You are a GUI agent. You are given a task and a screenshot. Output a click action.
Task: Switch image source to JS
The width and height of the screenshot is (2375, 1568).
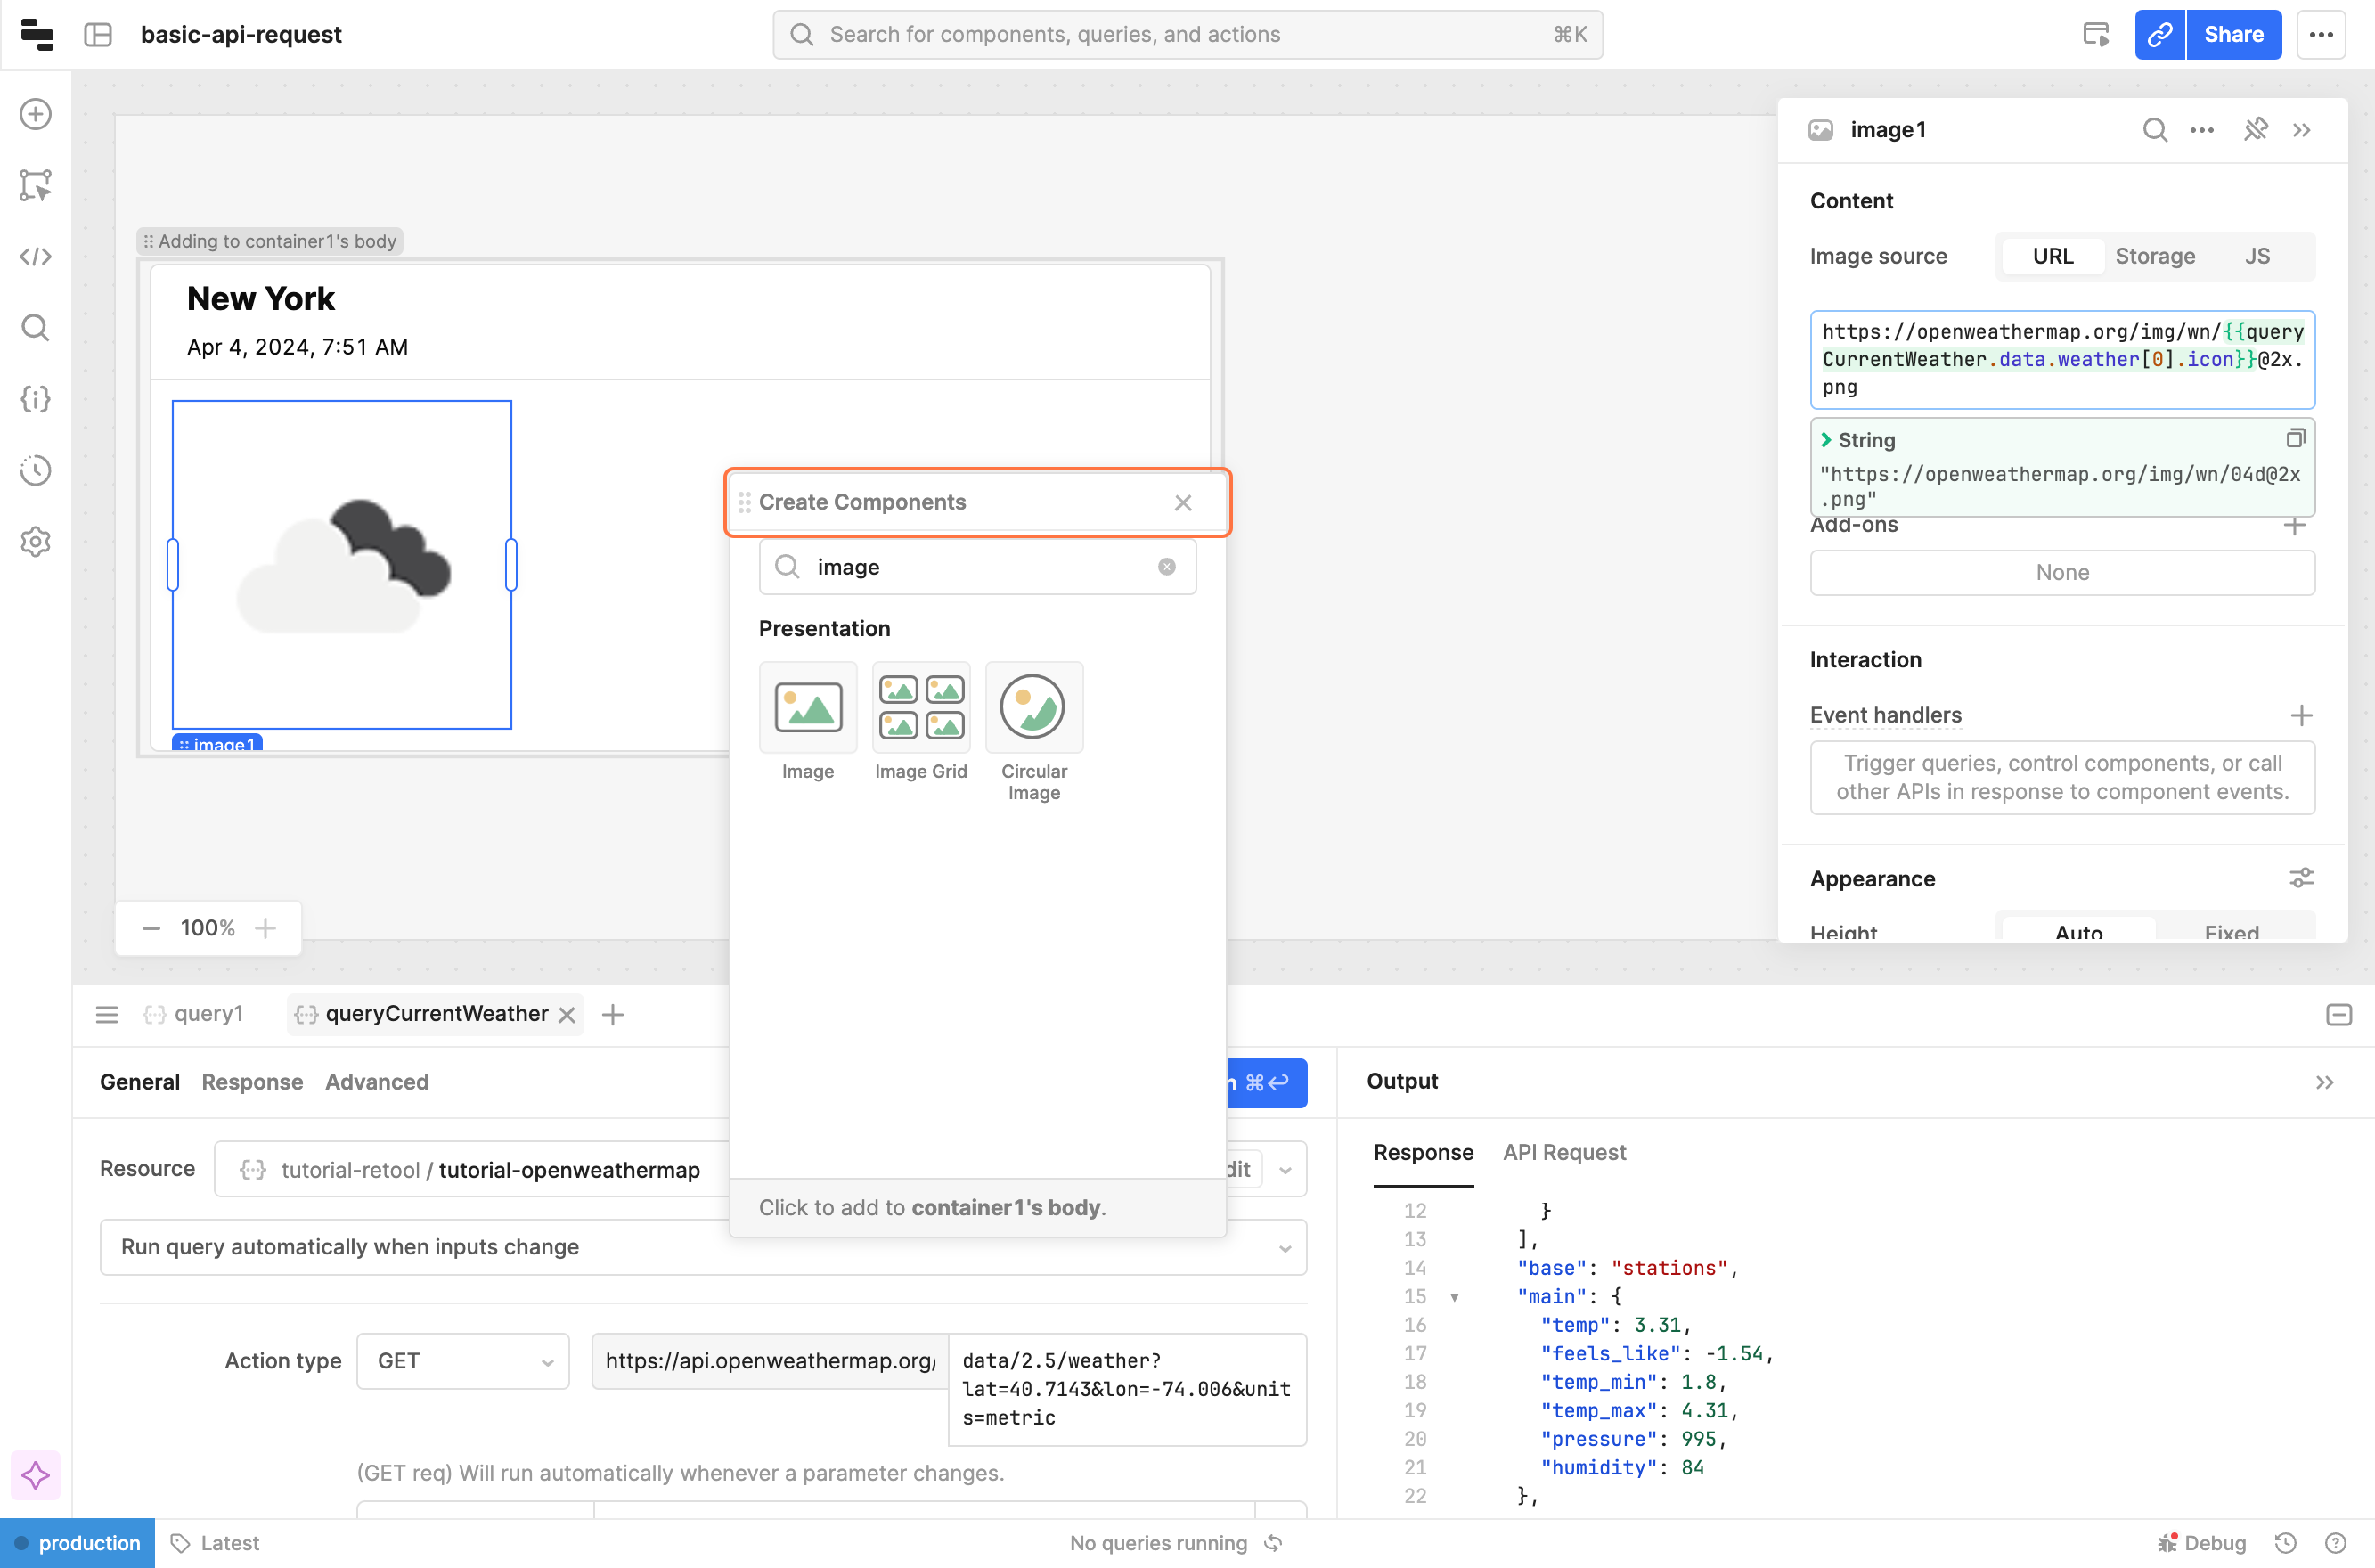pyautogui.click(x=2257, y=256)
